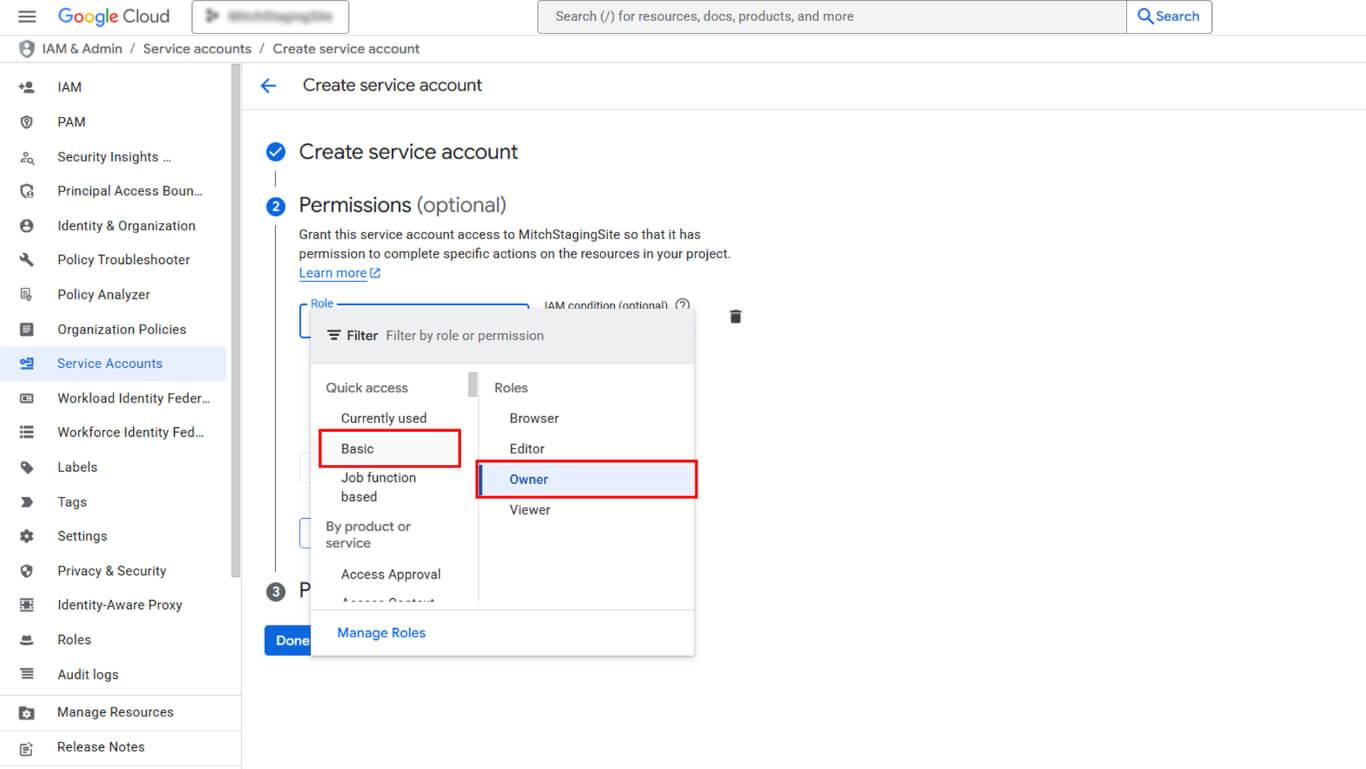The width and height of the screenshot is (1366, 769).
Task: Click the role category list scrollbar
Action: 473,385
